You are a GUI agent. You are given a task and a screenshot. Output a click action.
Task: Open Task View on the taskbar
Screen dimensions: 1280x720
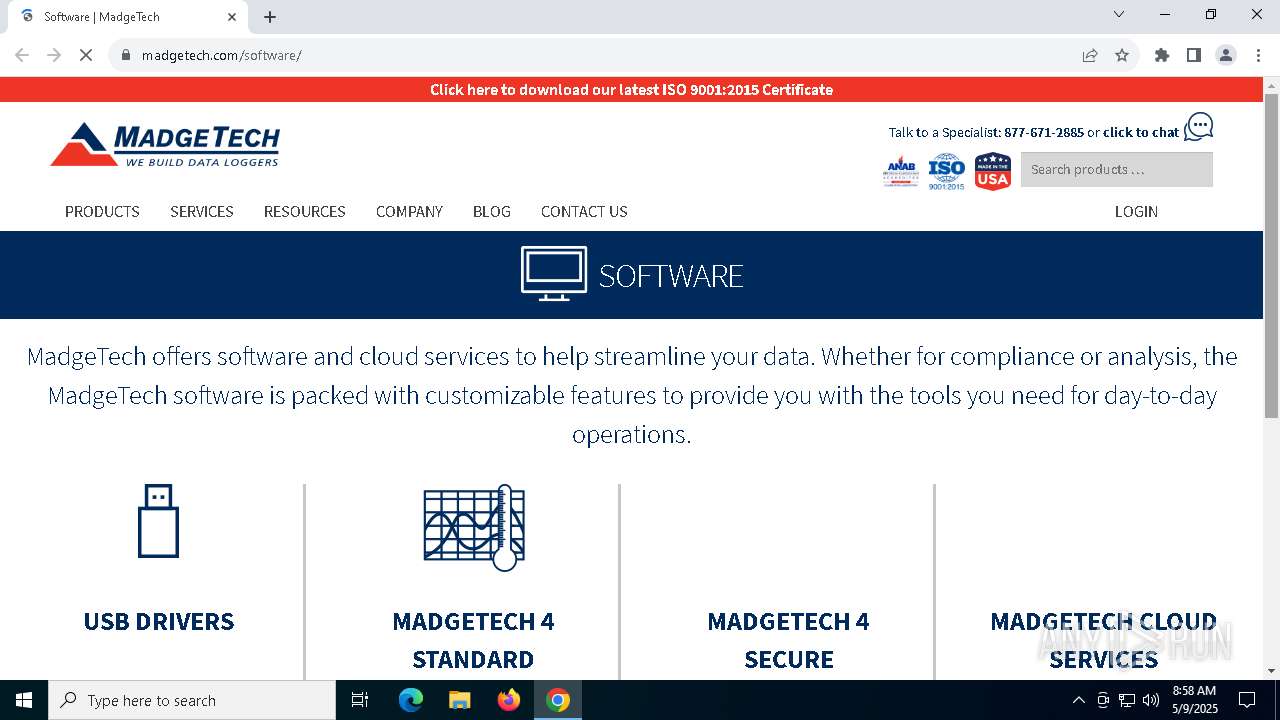tap(360, 700)
